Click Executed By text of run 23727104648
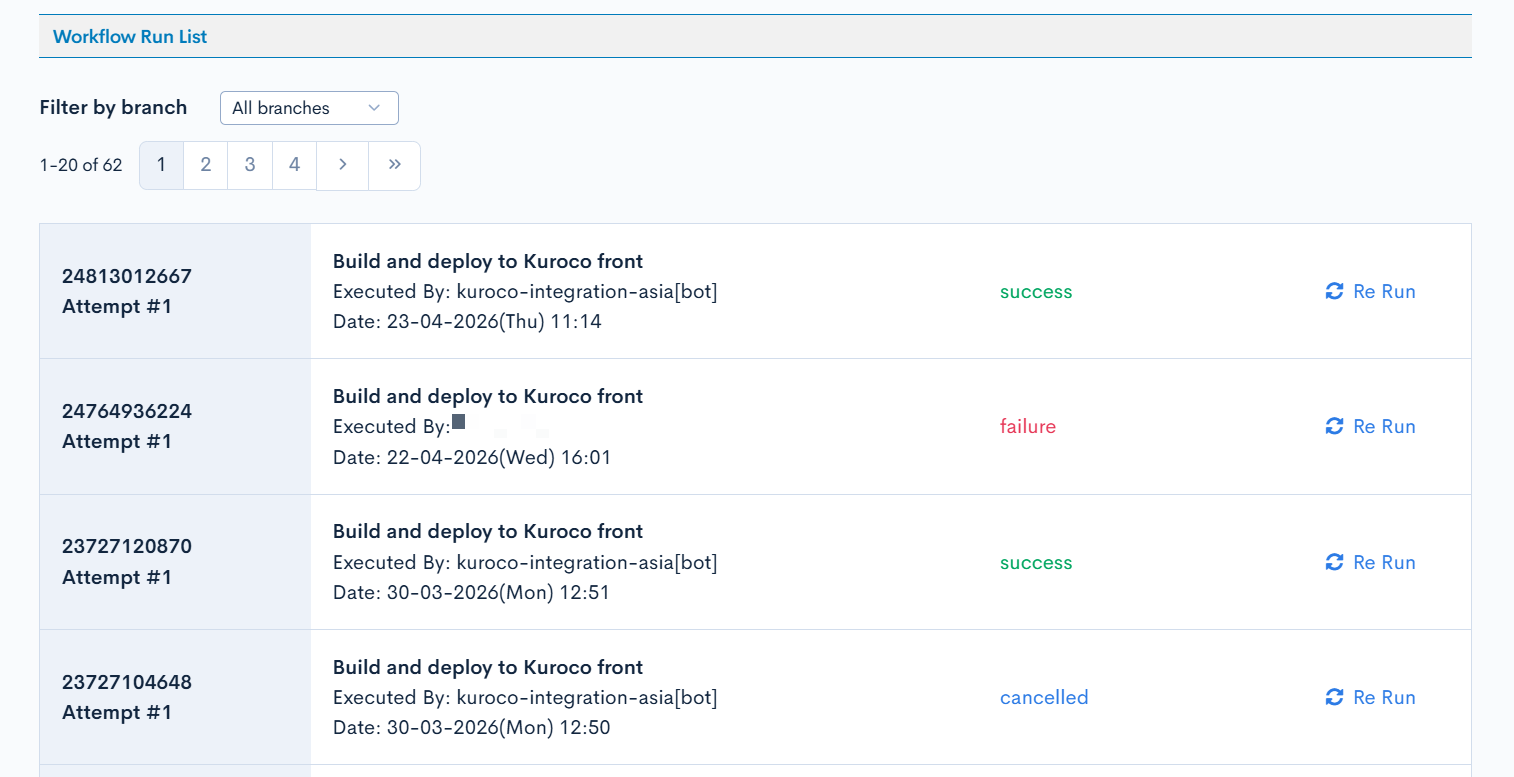Viewport: 1514px width, 777px height. coord(525,697)
